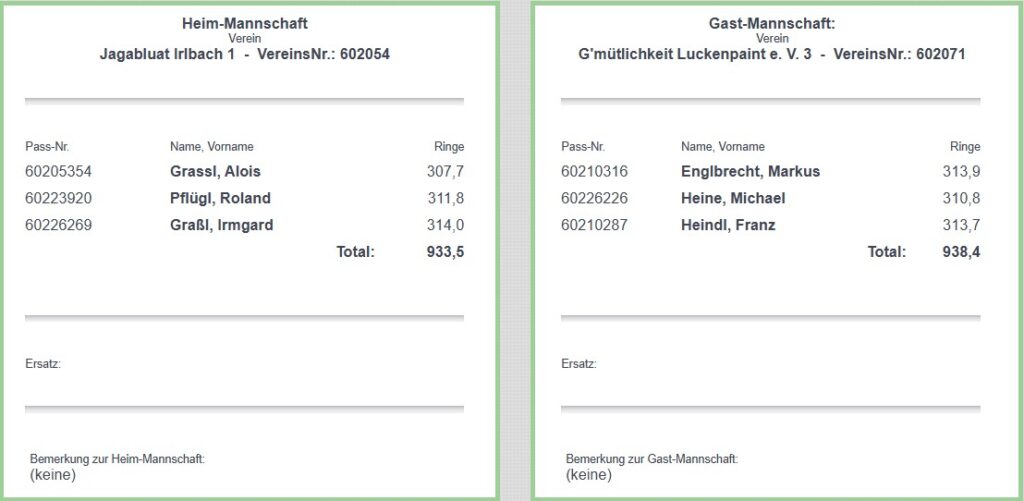Select the name Heine, Michael
Viewport: 1024px width, 501px height.
733,198
